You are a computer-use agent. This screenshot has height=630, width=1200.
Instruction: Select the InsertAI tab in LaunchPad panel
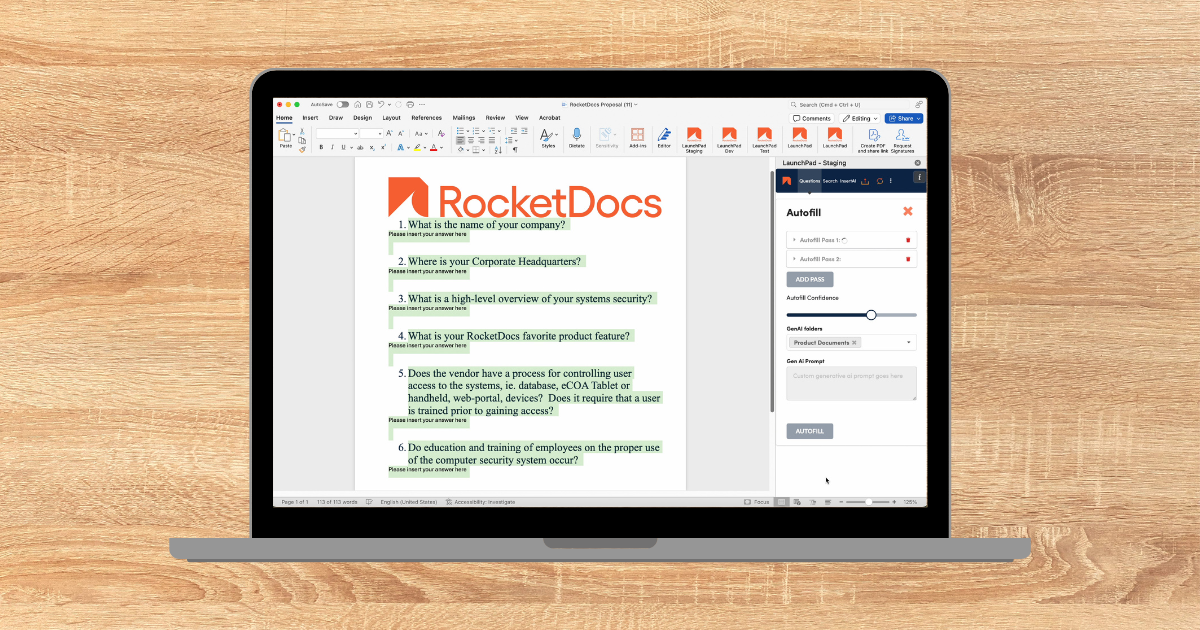click(x=848, y=181)
